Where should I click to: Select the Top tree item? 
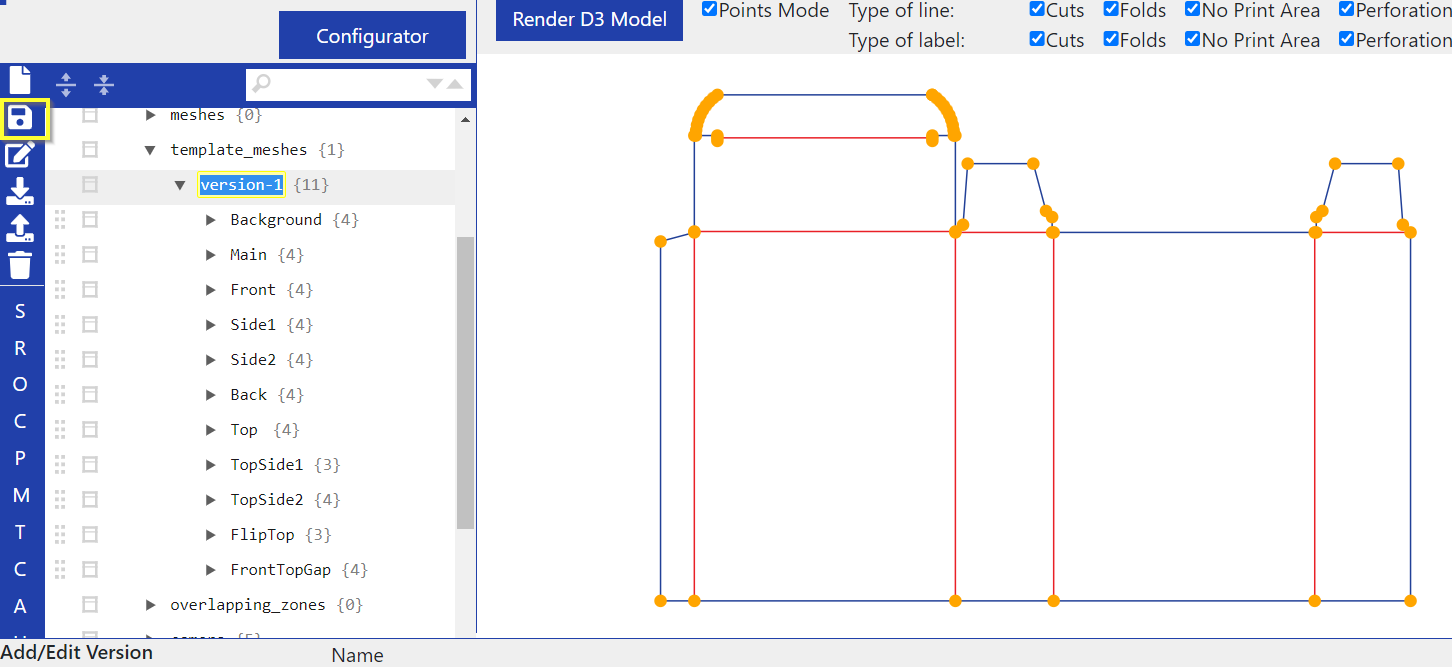click(244, 430)
